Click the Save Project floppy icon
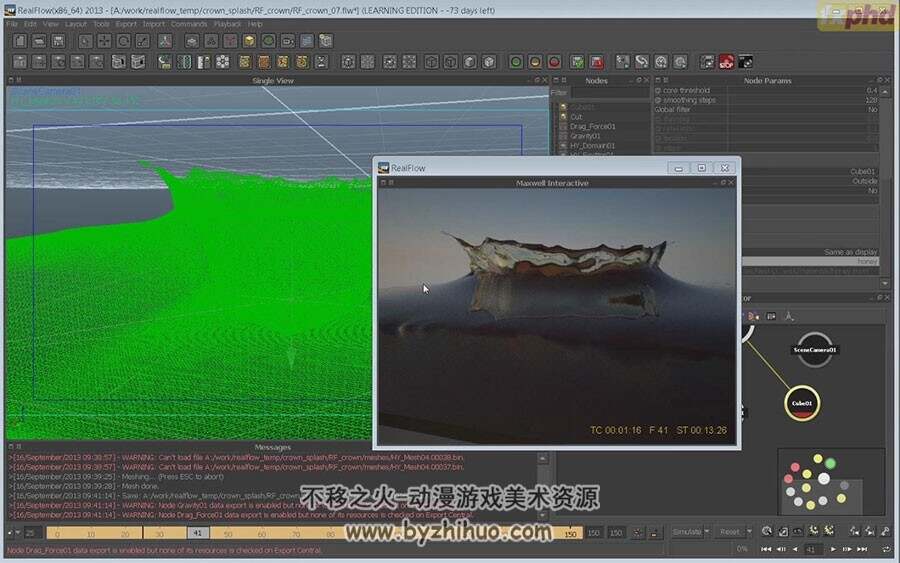 pos(58,41)
